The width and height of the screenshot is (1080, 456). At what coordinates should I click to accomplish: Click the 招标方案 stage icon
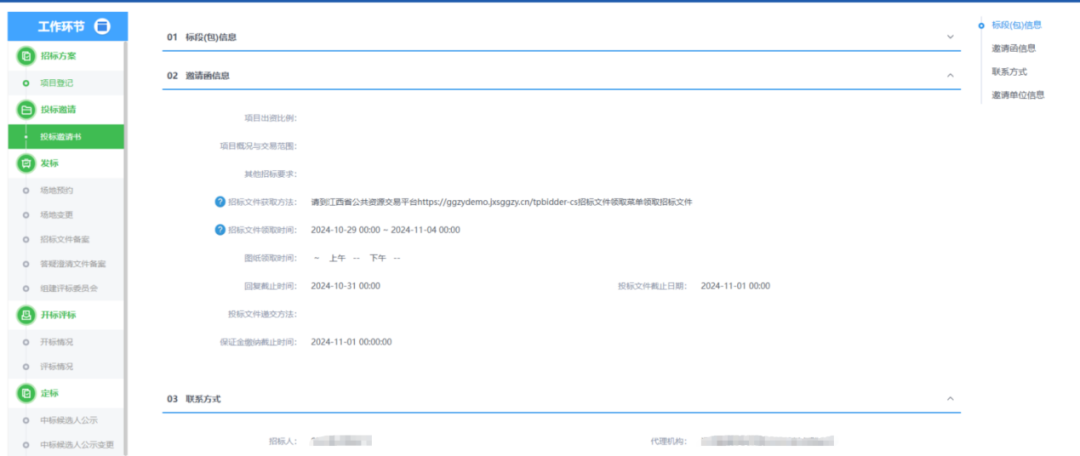click(26, 56)
